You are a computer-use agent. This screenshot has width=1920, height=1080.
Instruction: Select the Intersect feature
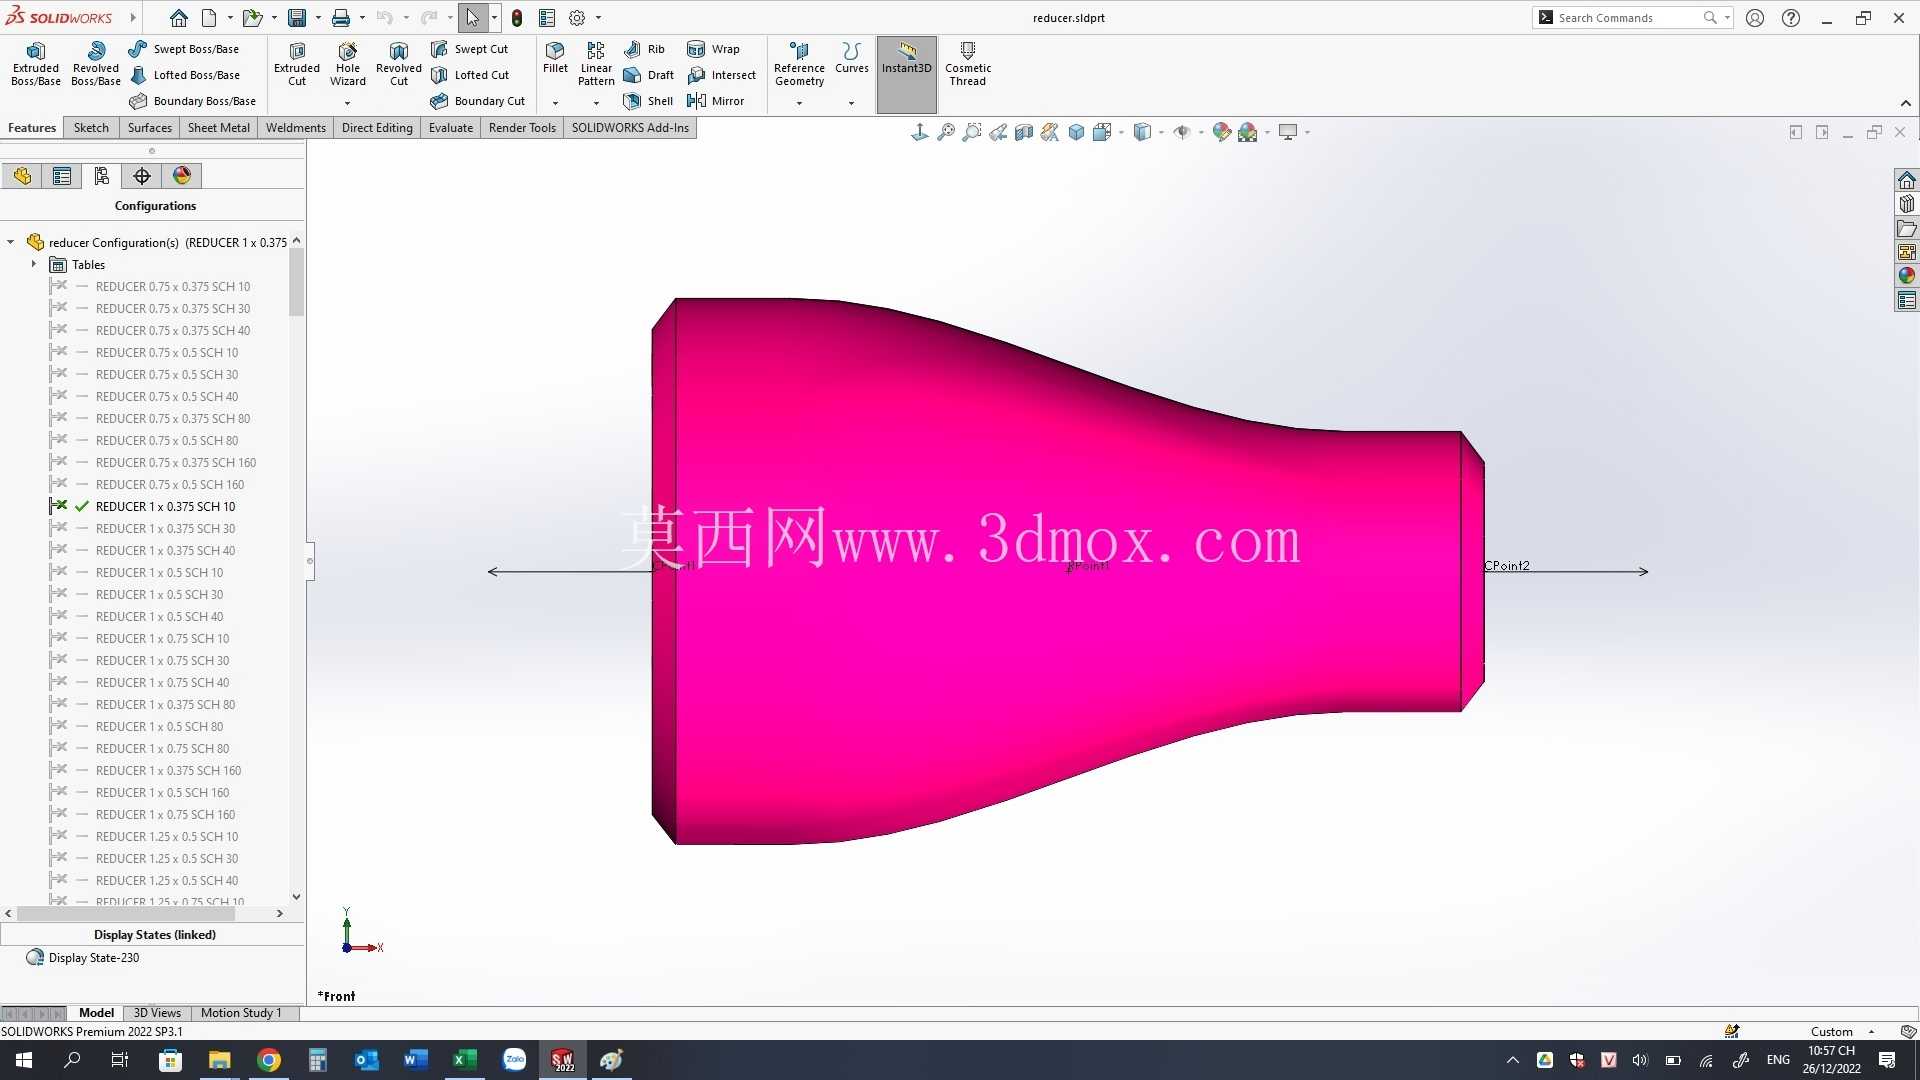[x=722, y=75]
